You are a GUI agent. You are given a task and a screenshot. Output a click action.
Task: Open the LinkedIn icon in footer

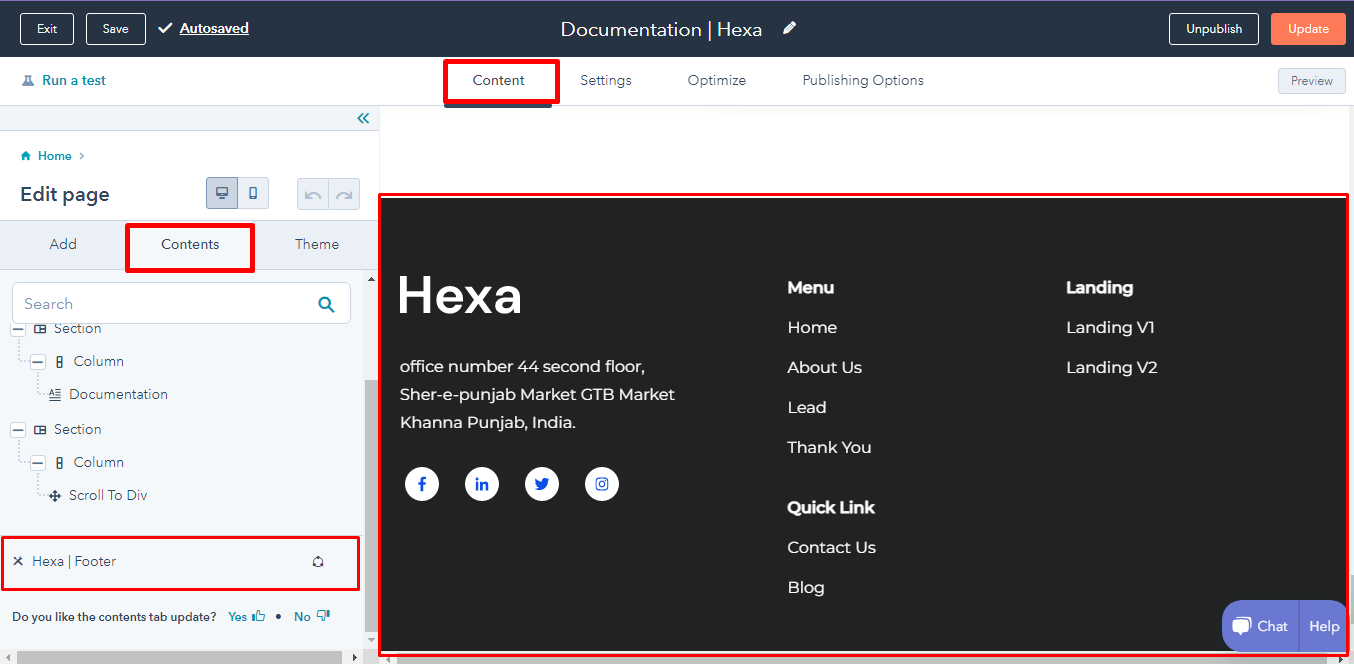[x=482, y=484]
